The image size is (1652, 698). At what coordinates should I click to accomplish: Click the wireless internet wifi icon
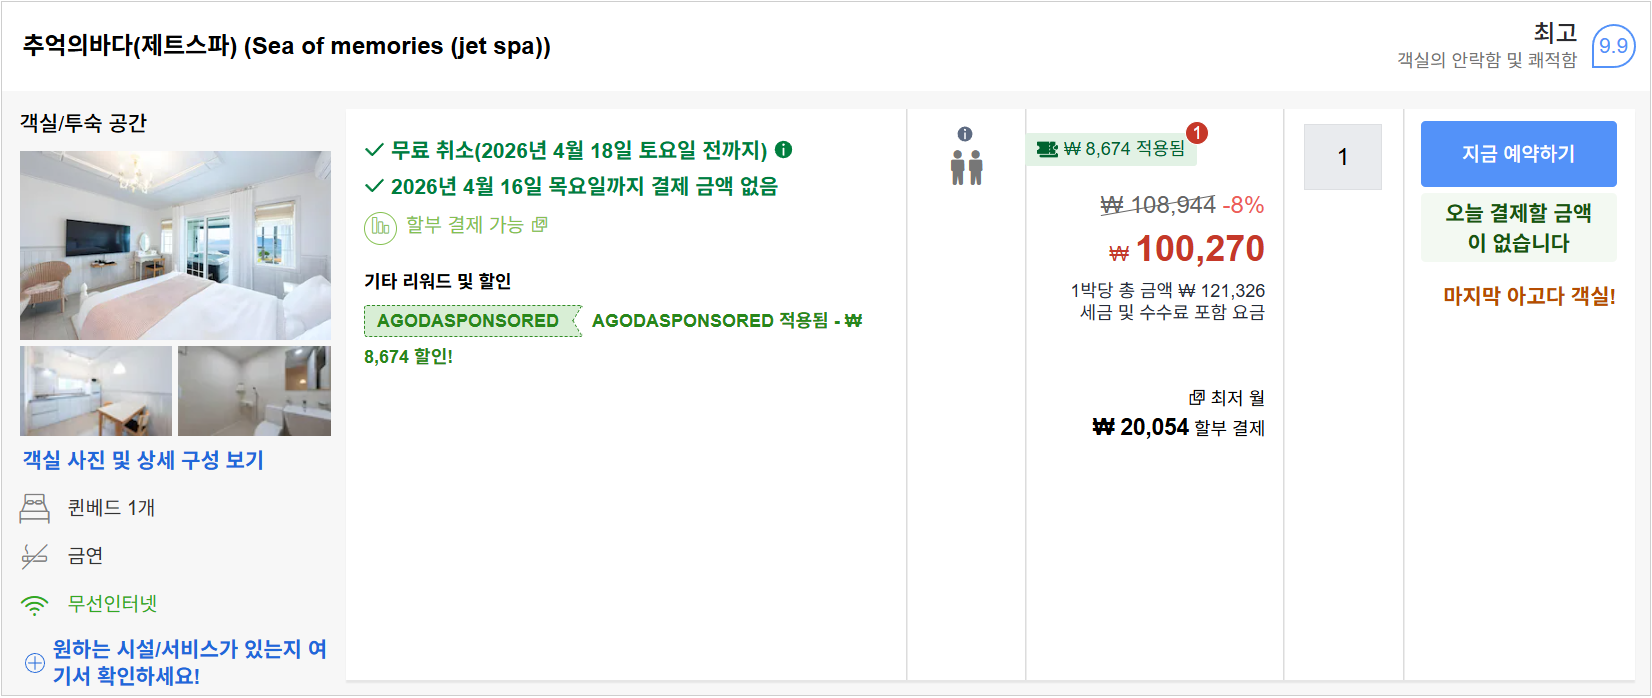35,605
